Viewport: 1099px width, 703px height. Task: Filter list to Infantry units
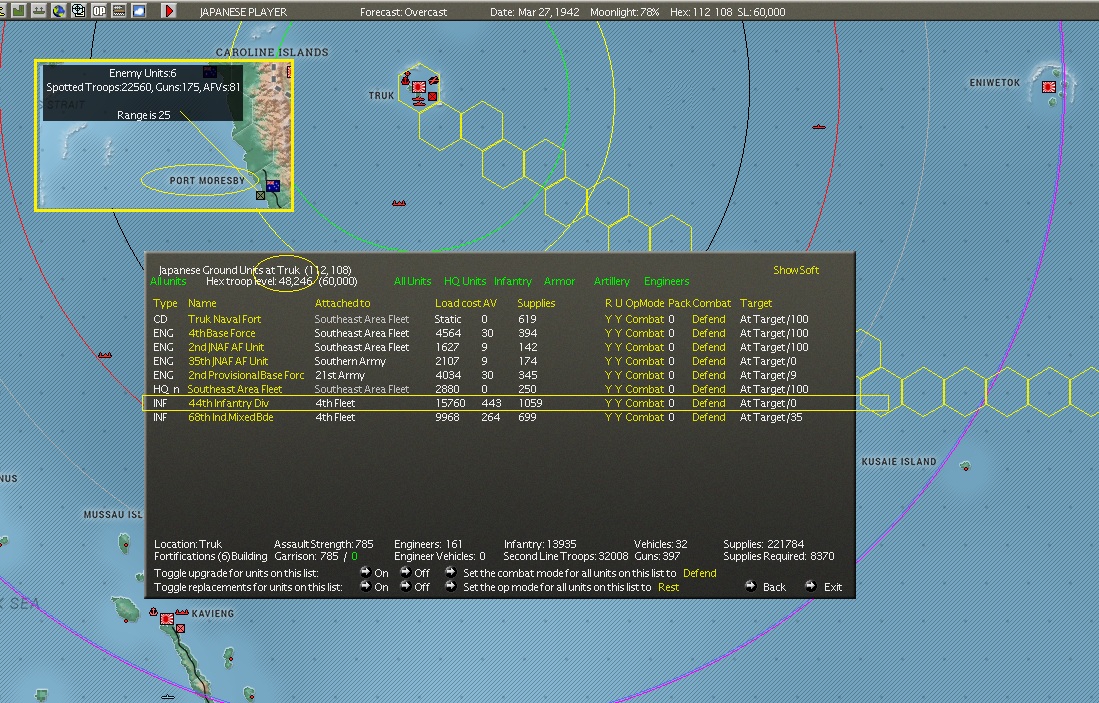(512, 281)
